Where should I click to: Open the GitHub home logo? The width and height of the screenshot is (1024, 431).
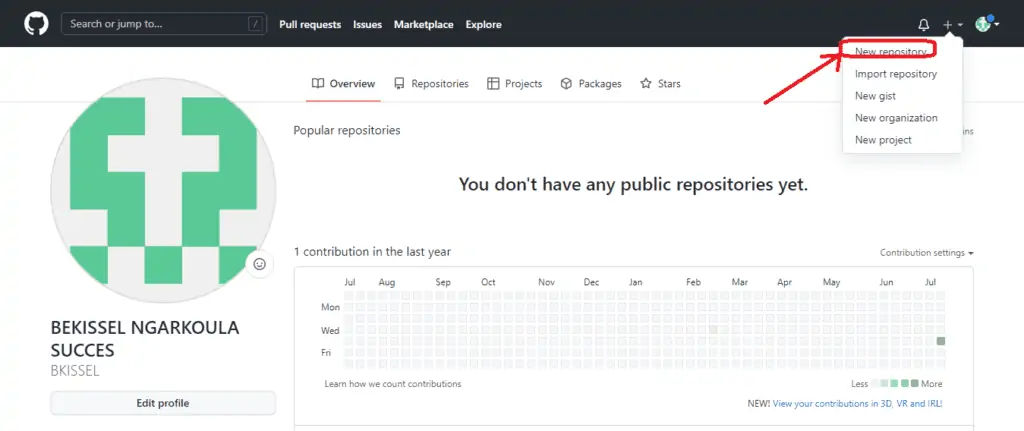coord(36,24)
